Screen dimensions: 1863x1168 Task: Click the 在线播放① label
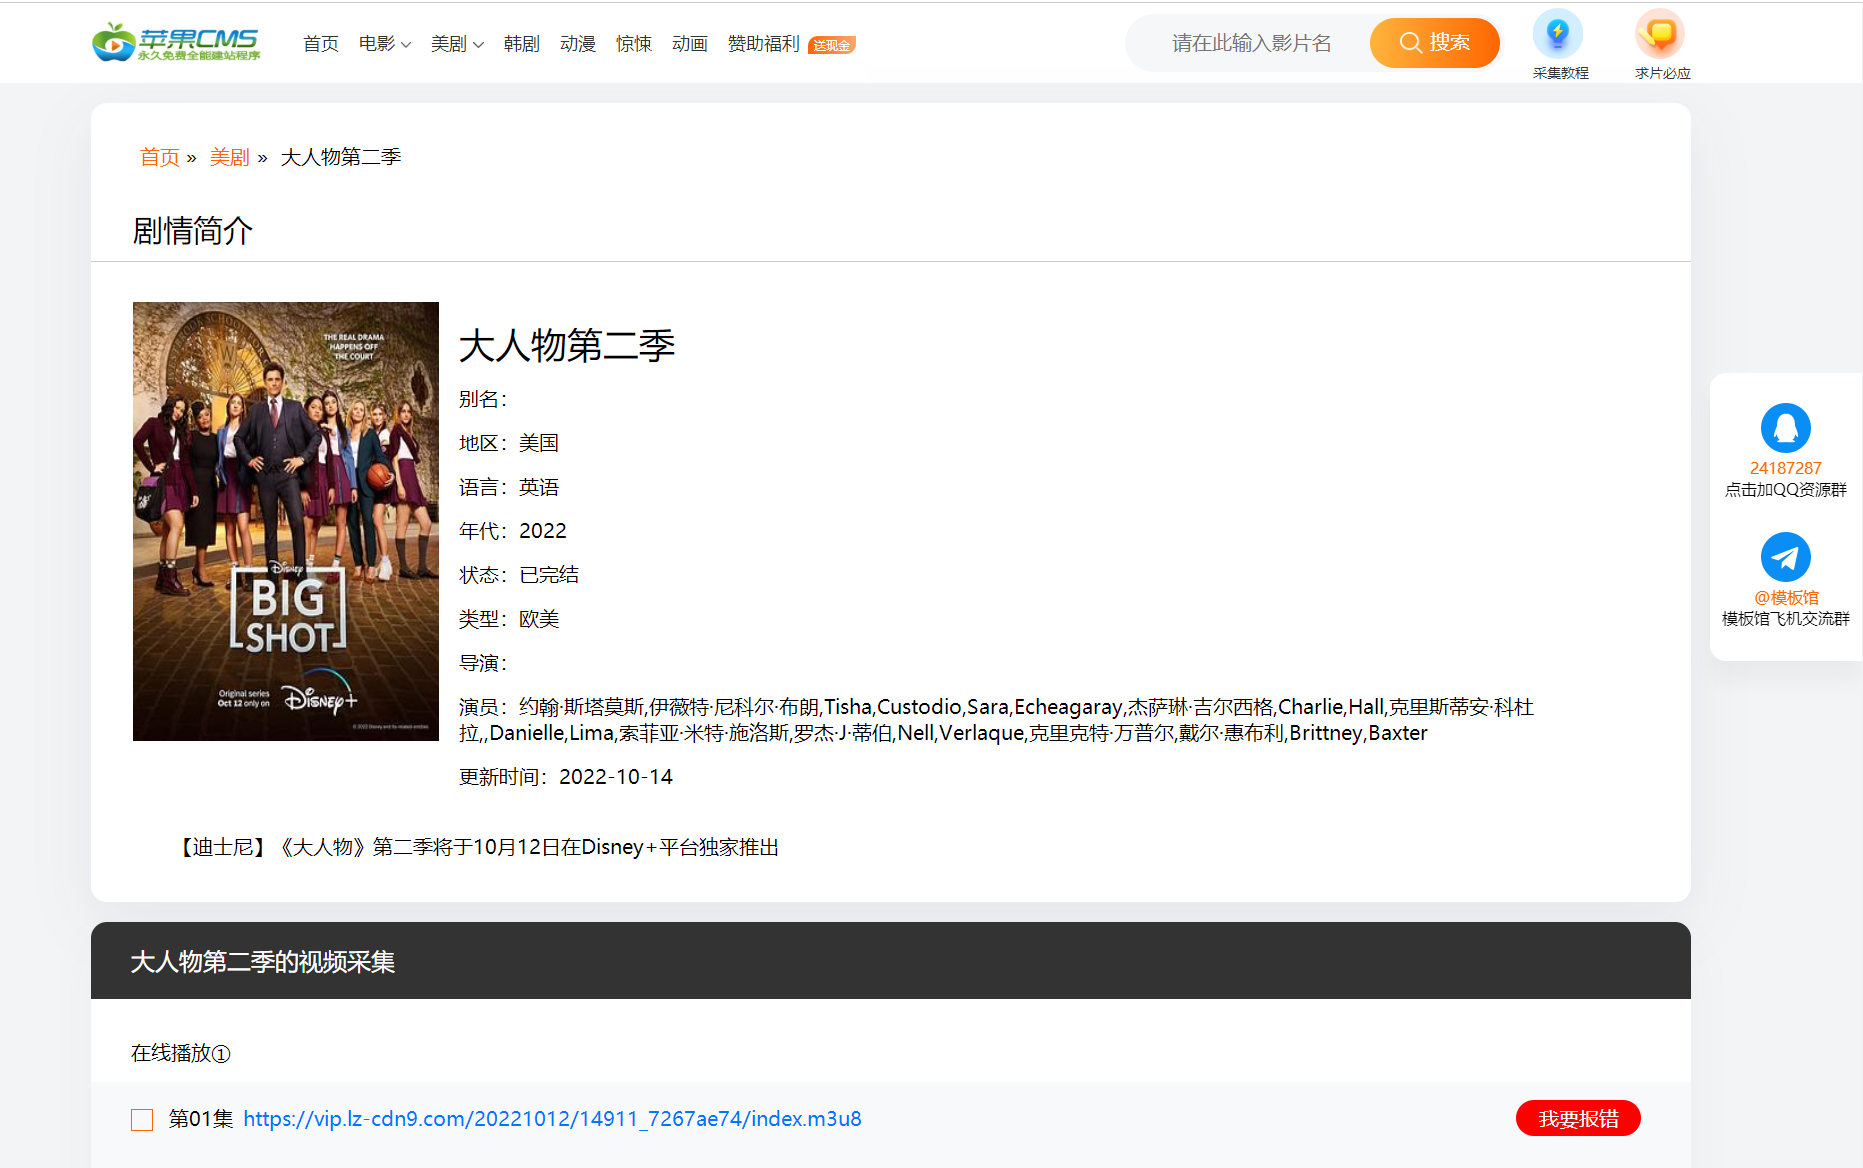181,1053
